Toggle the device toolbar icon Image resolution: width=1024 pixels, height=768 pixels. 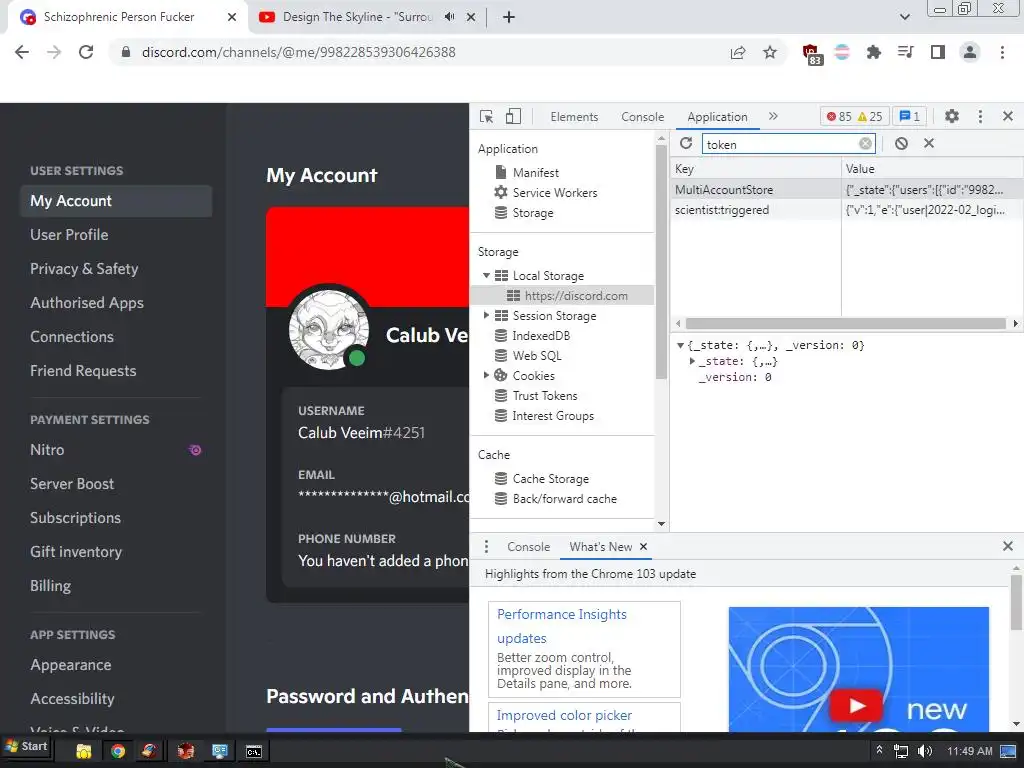(513, 116)
